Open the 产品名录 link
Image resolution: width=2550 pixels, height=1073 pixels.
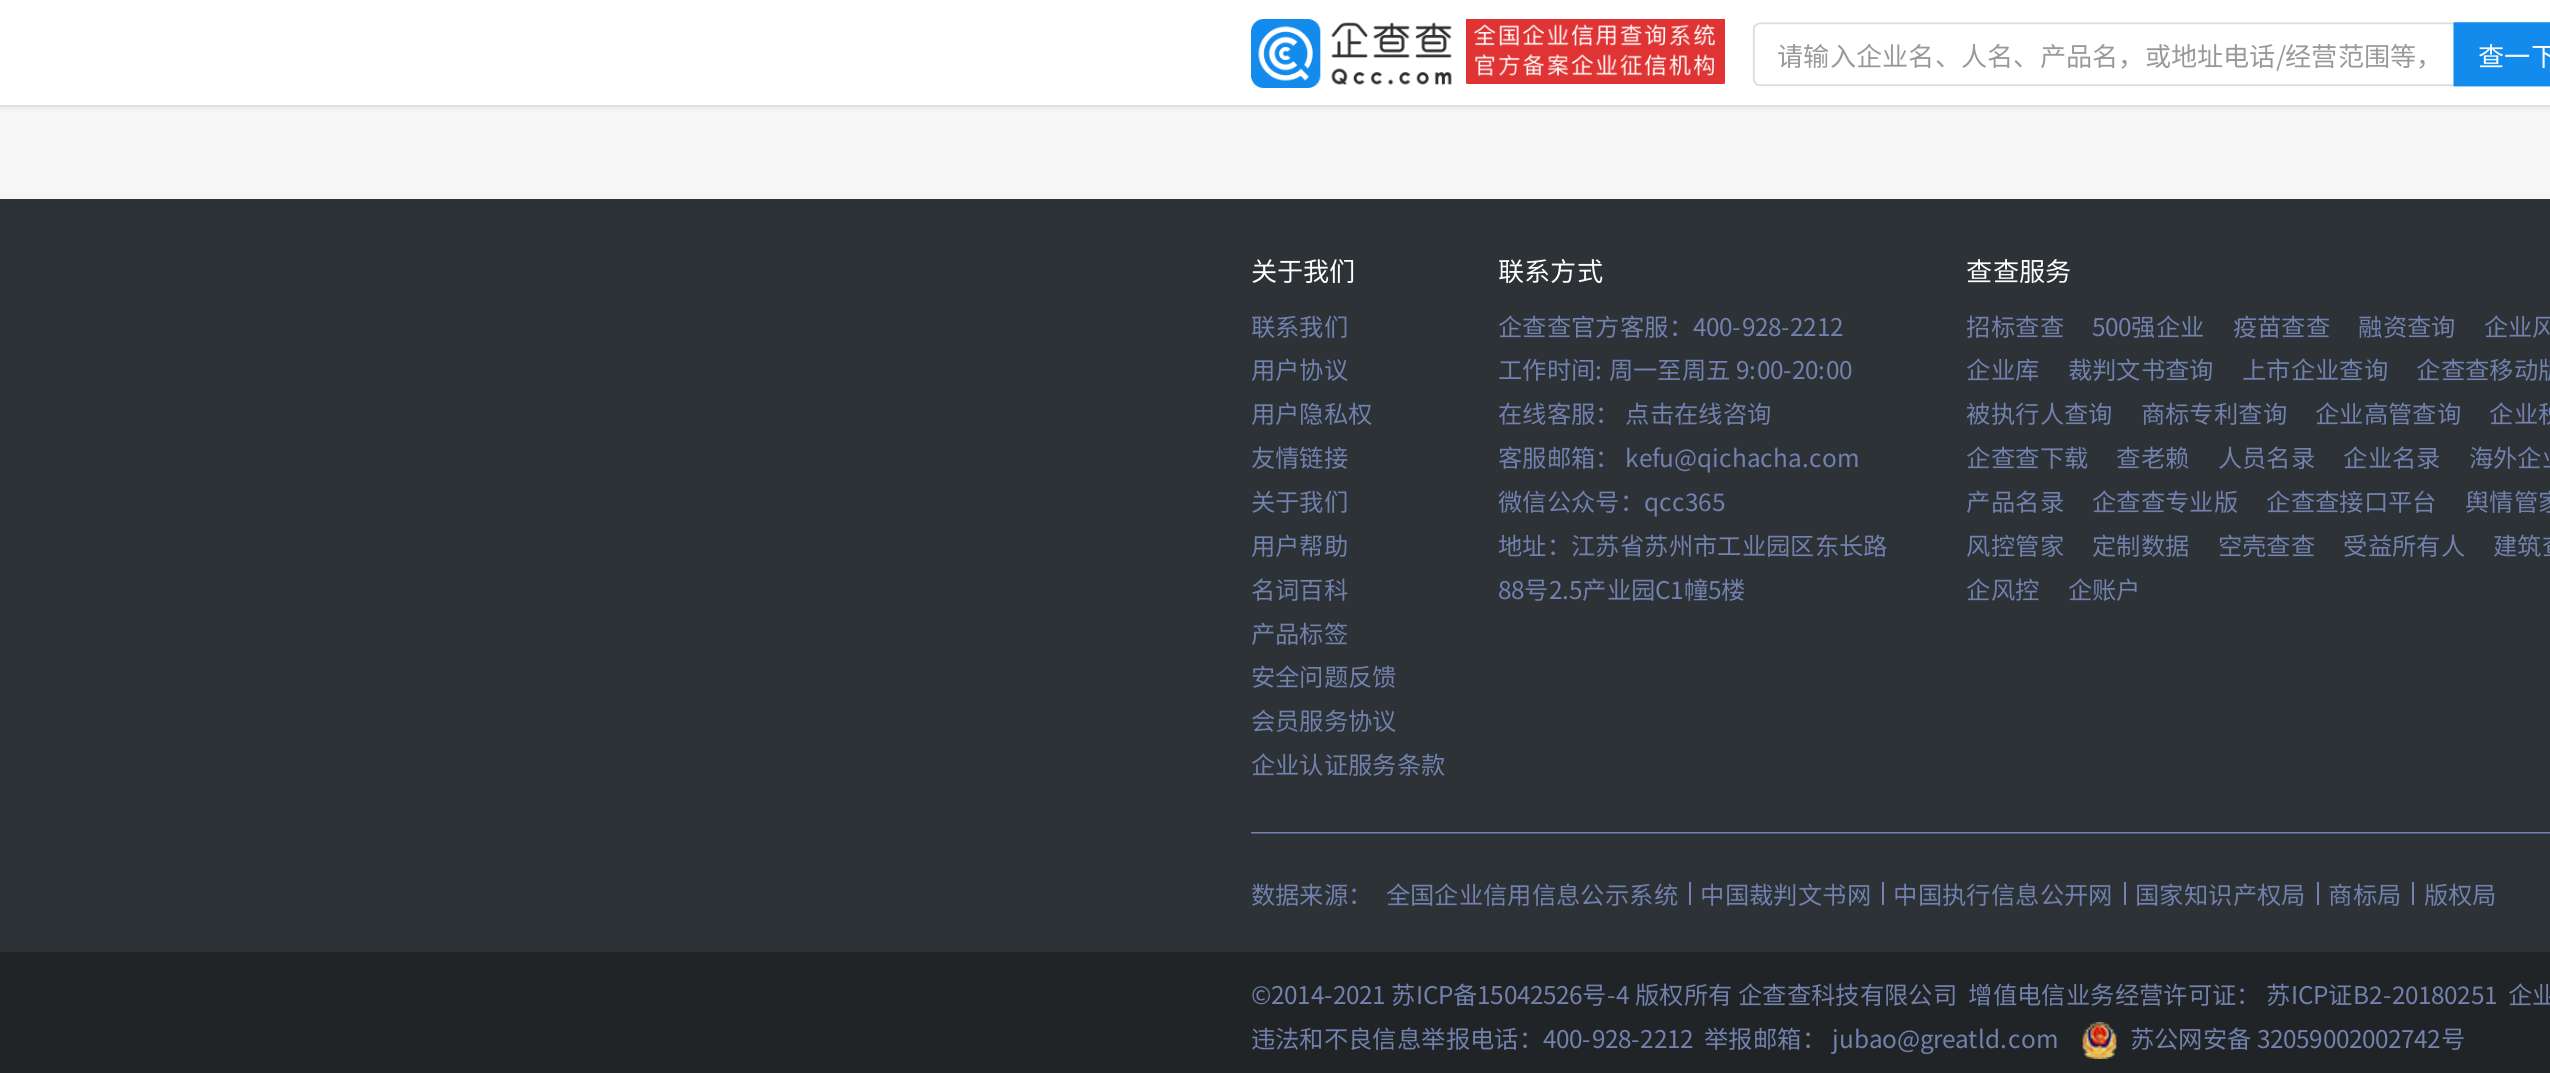tap(2014, 502)
